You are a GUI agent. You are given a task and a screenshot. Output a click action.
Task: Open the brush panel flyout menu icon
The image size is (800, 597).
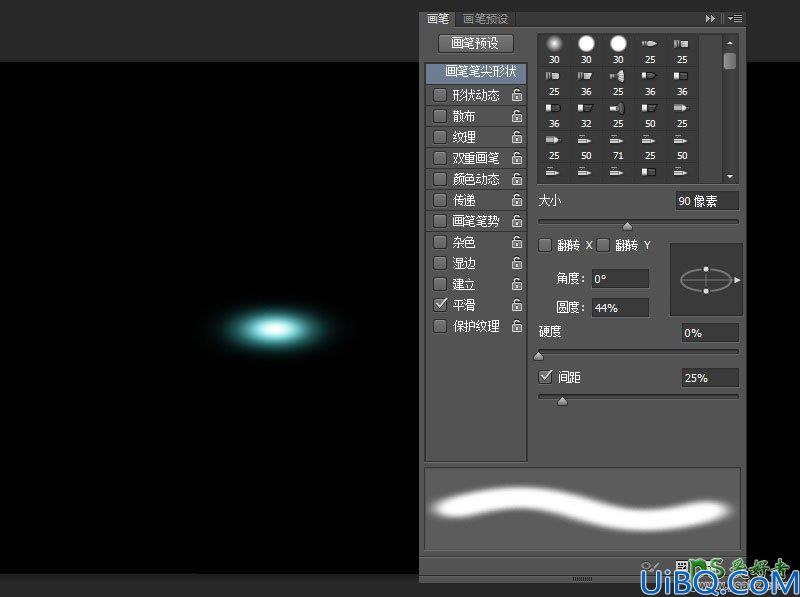click(x=735, y=18)
